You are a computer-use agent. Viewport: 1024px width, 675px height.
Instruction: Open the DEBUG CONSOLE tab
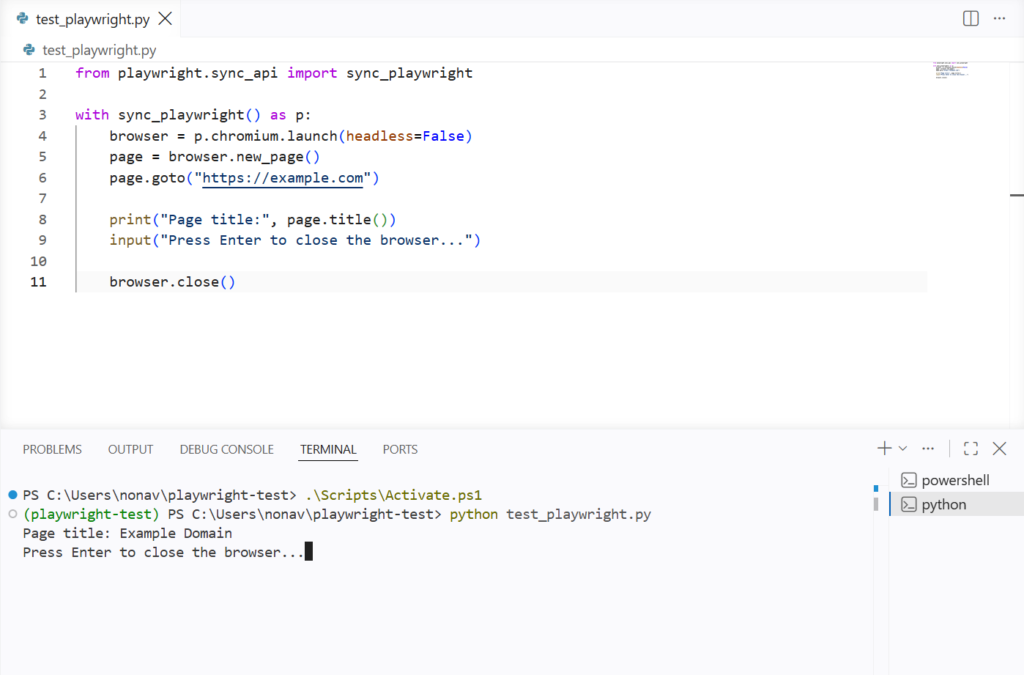pyautogui.click(x=227, y=449)
